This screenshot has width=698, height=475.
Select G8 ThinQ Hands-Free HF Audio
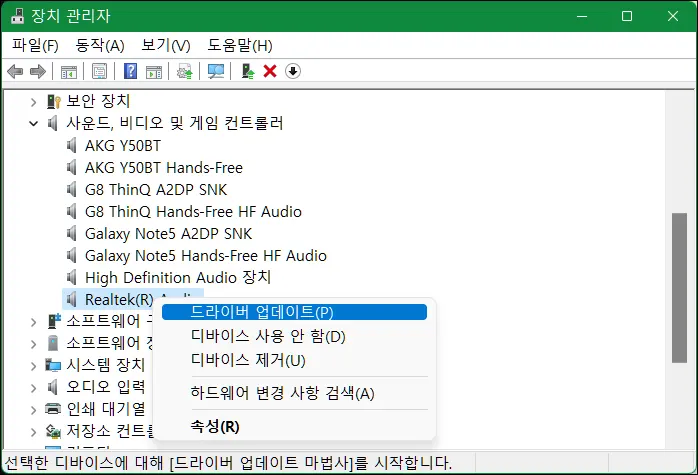(x=193, y=211)
